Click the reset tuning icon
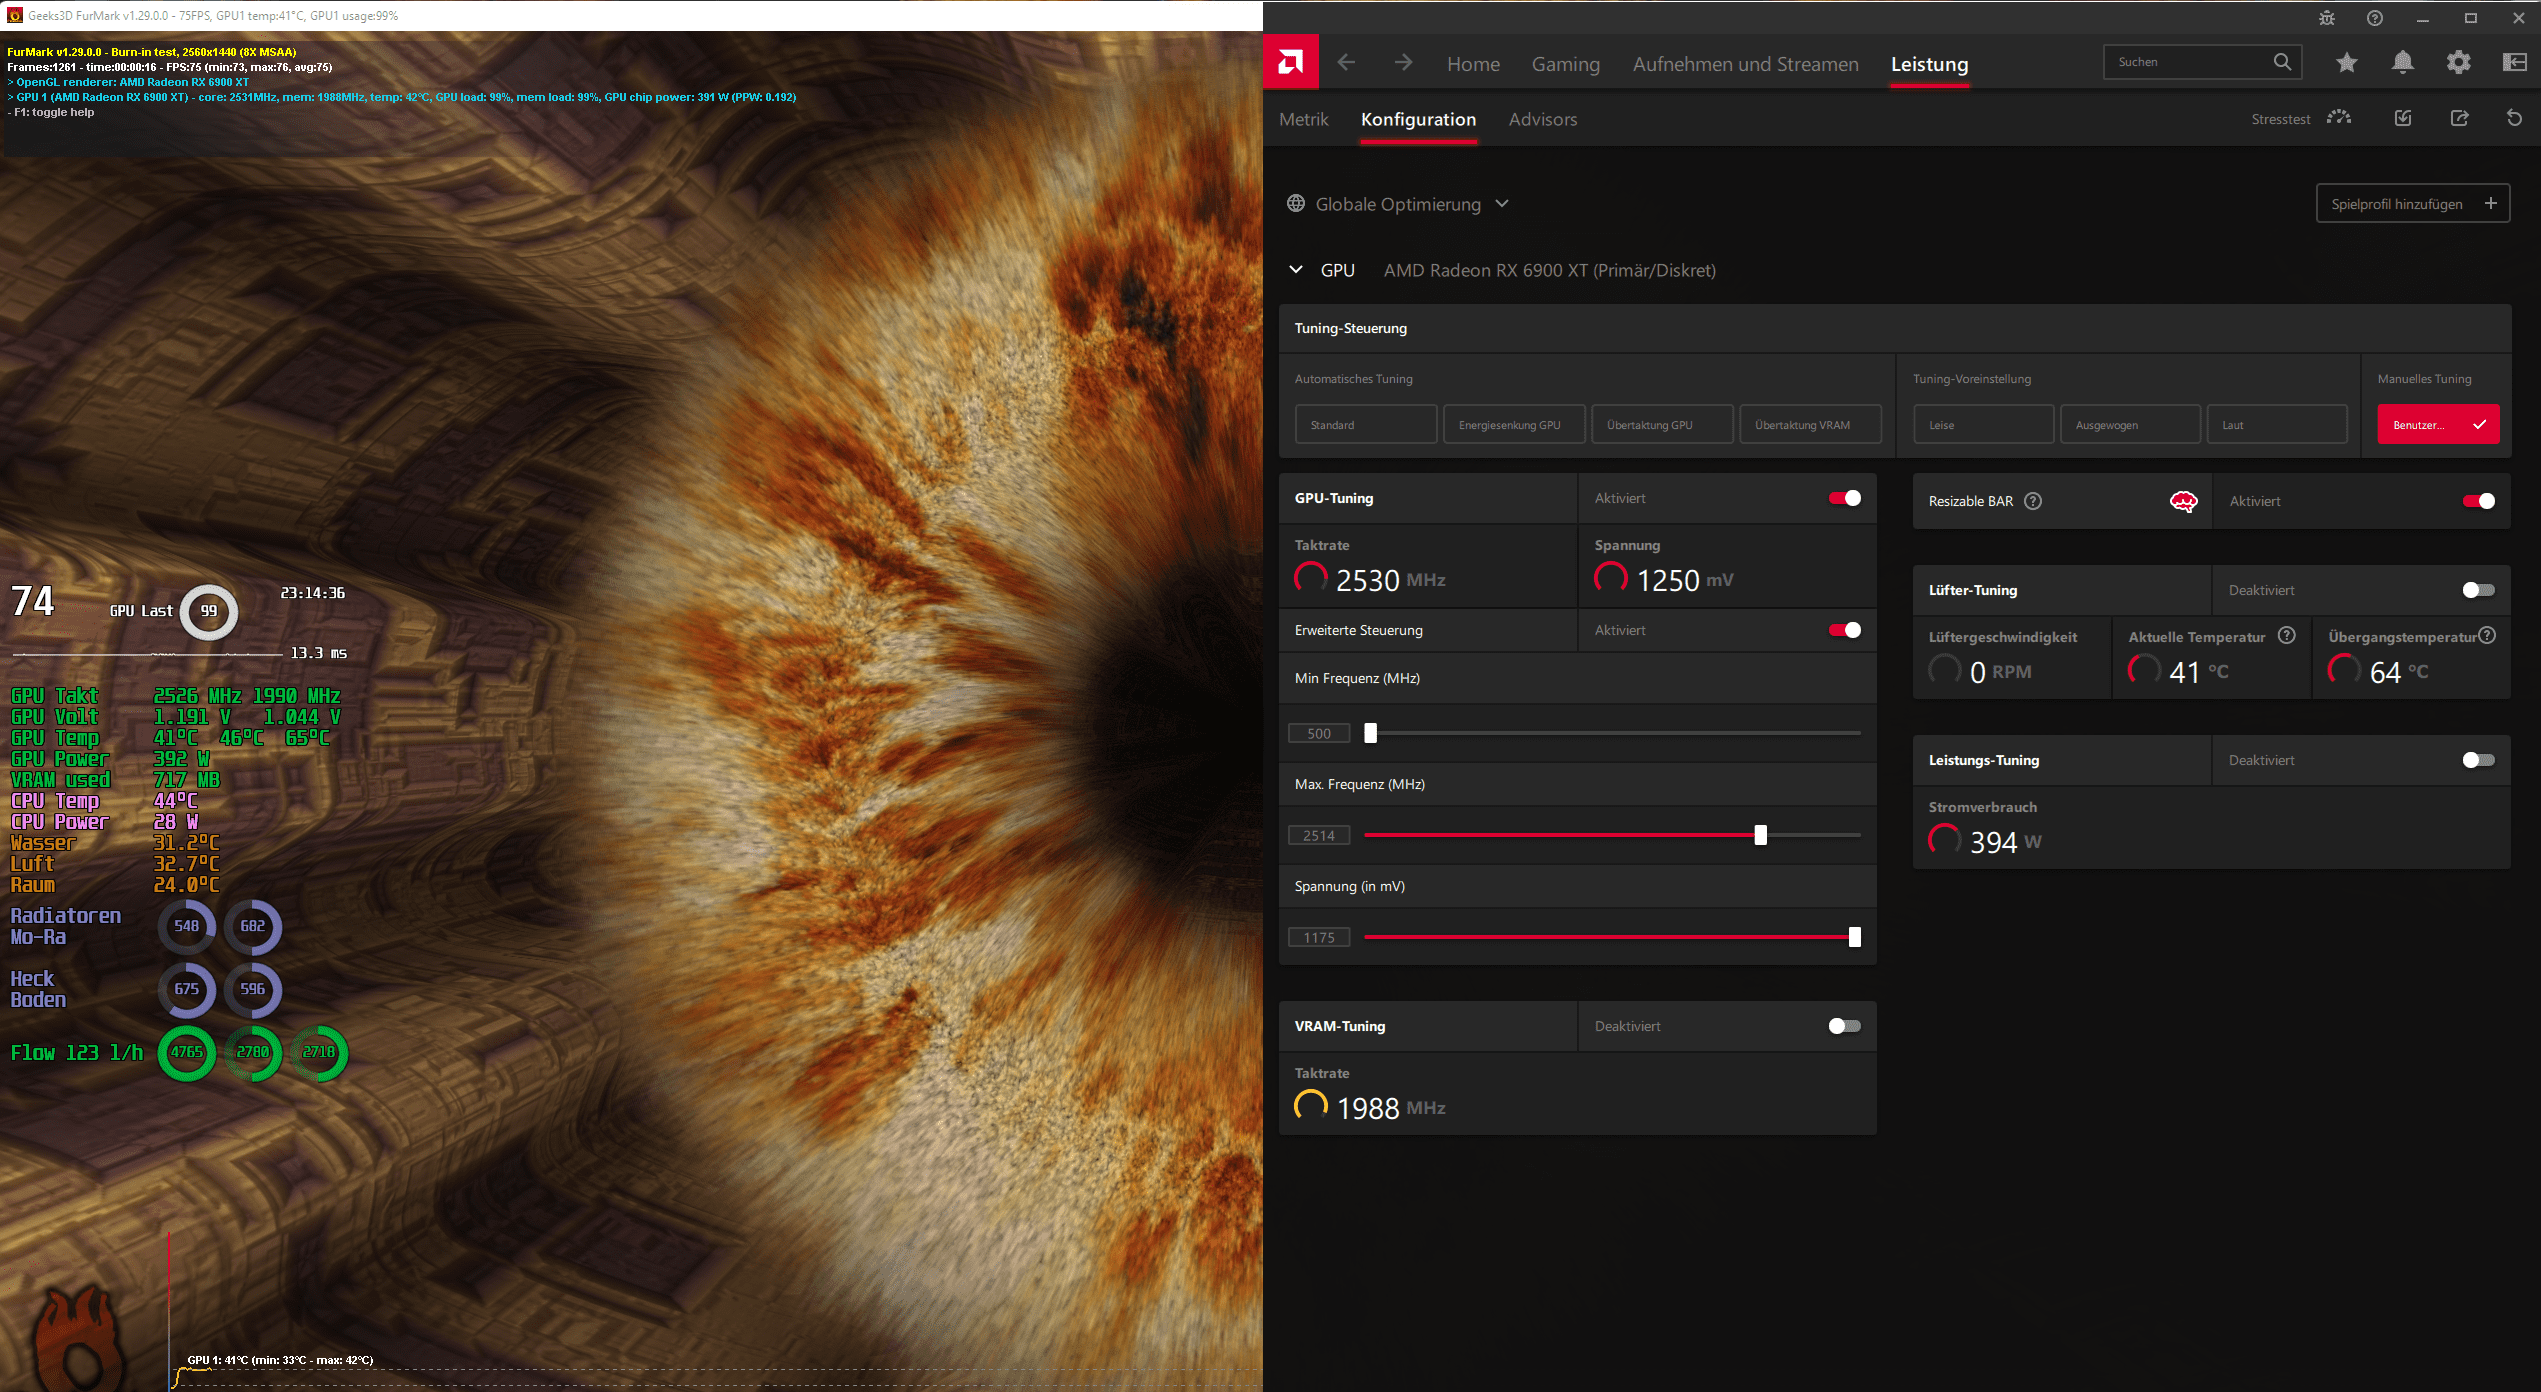2541x1392 pixels. (x=2515, y=118)
